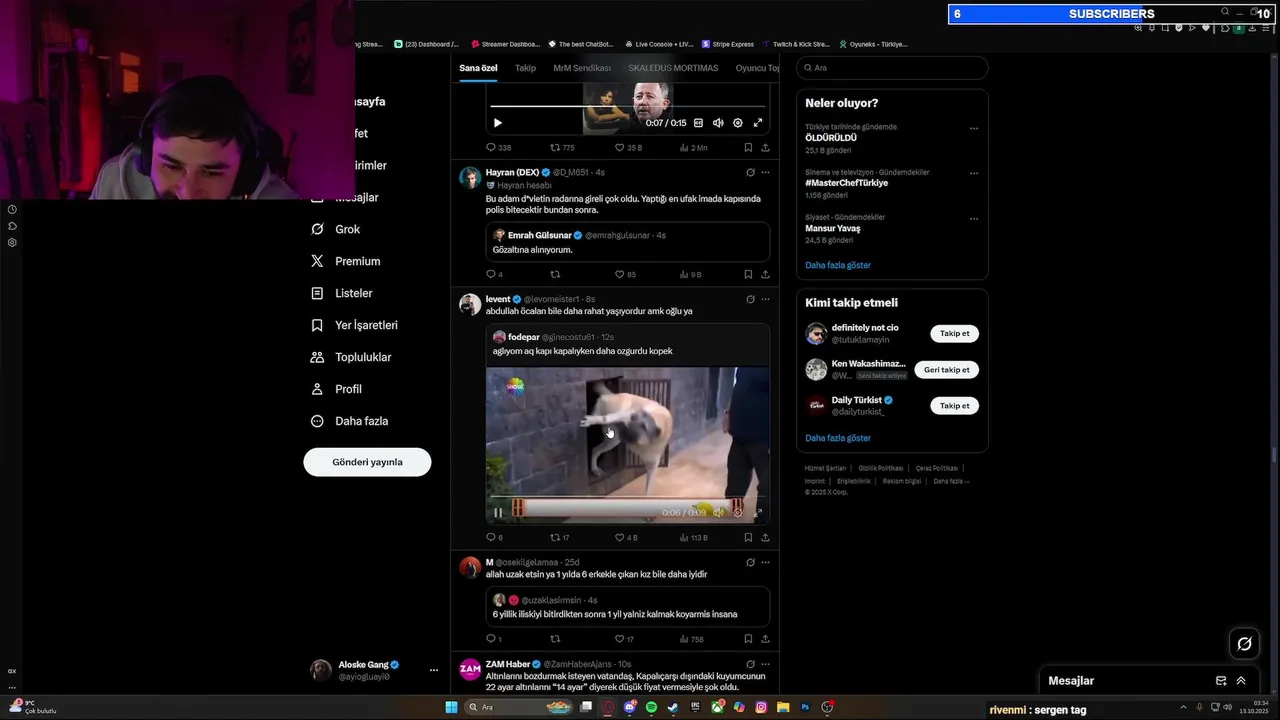The image size is (1280, 720).
Task: Click Grok icon on ZAM Haber post
Action: pos(750,664)
